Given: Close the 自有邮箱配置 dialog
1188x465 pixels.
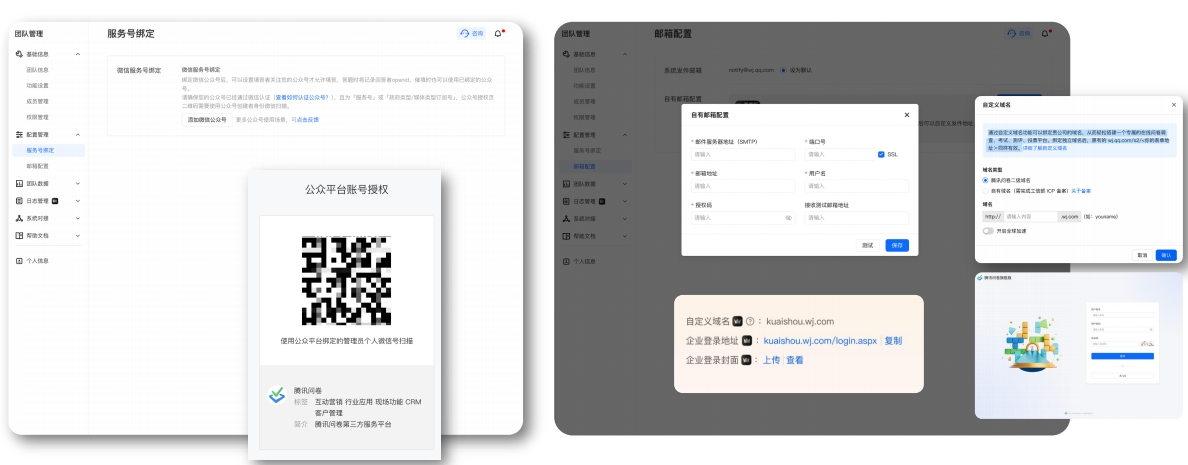Looking at the screenshot, I should click(906, 115).
